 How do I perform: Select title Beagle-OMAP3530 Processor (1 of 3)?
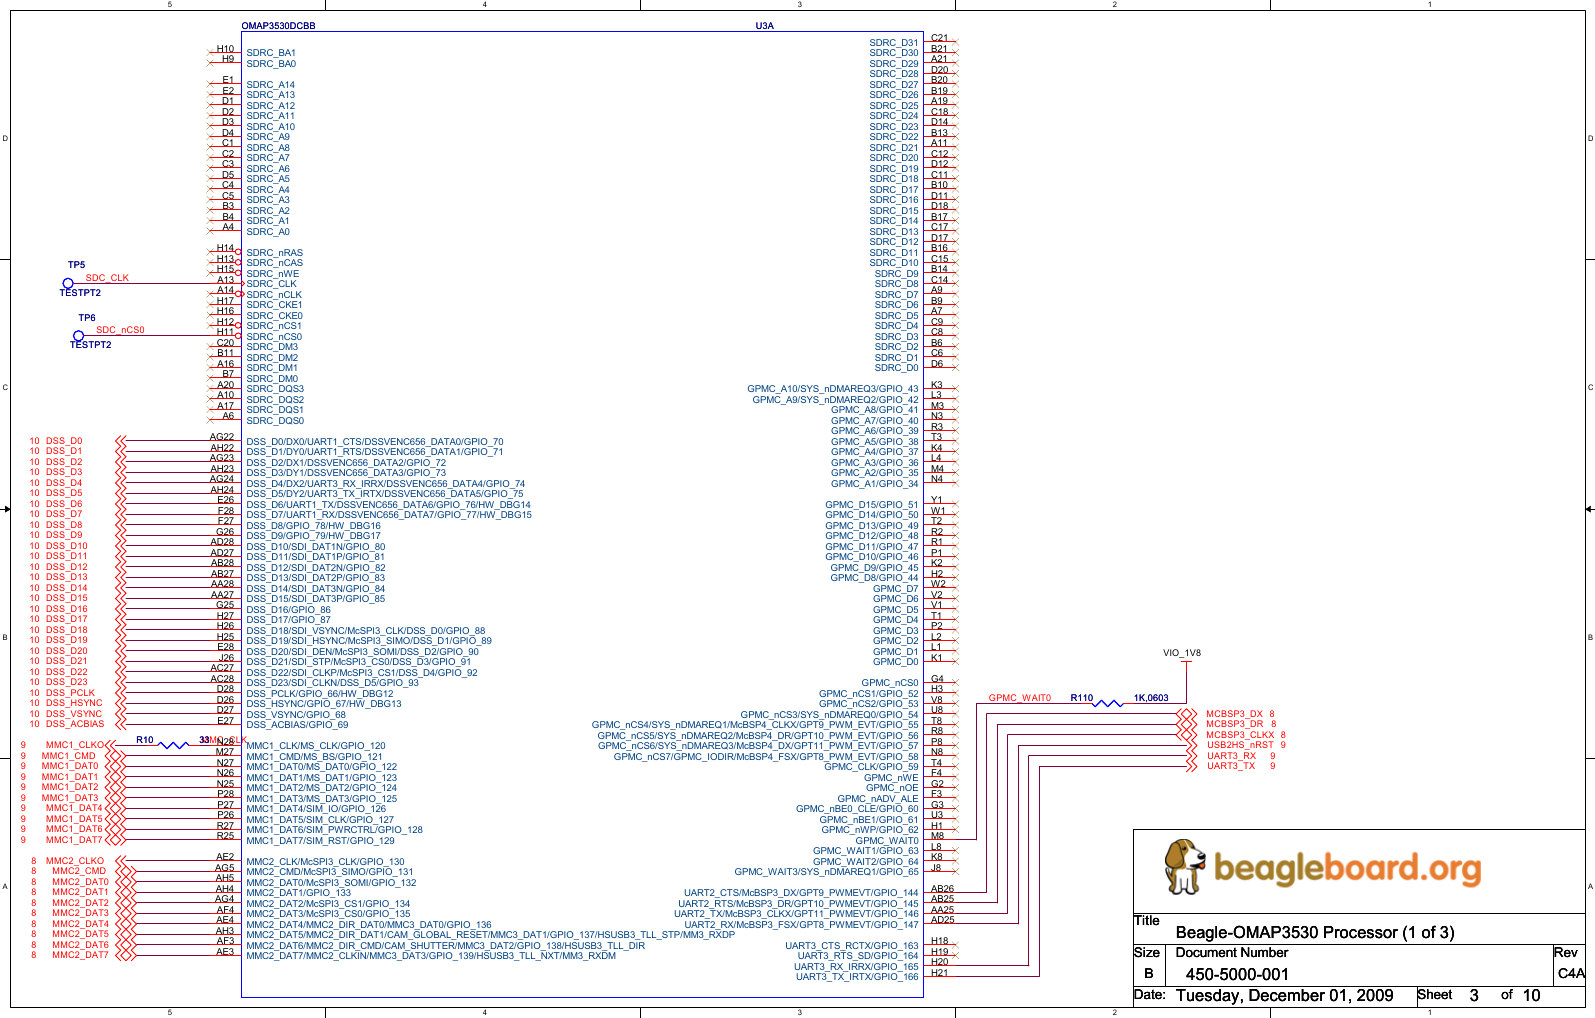[x=1315, y=933]
